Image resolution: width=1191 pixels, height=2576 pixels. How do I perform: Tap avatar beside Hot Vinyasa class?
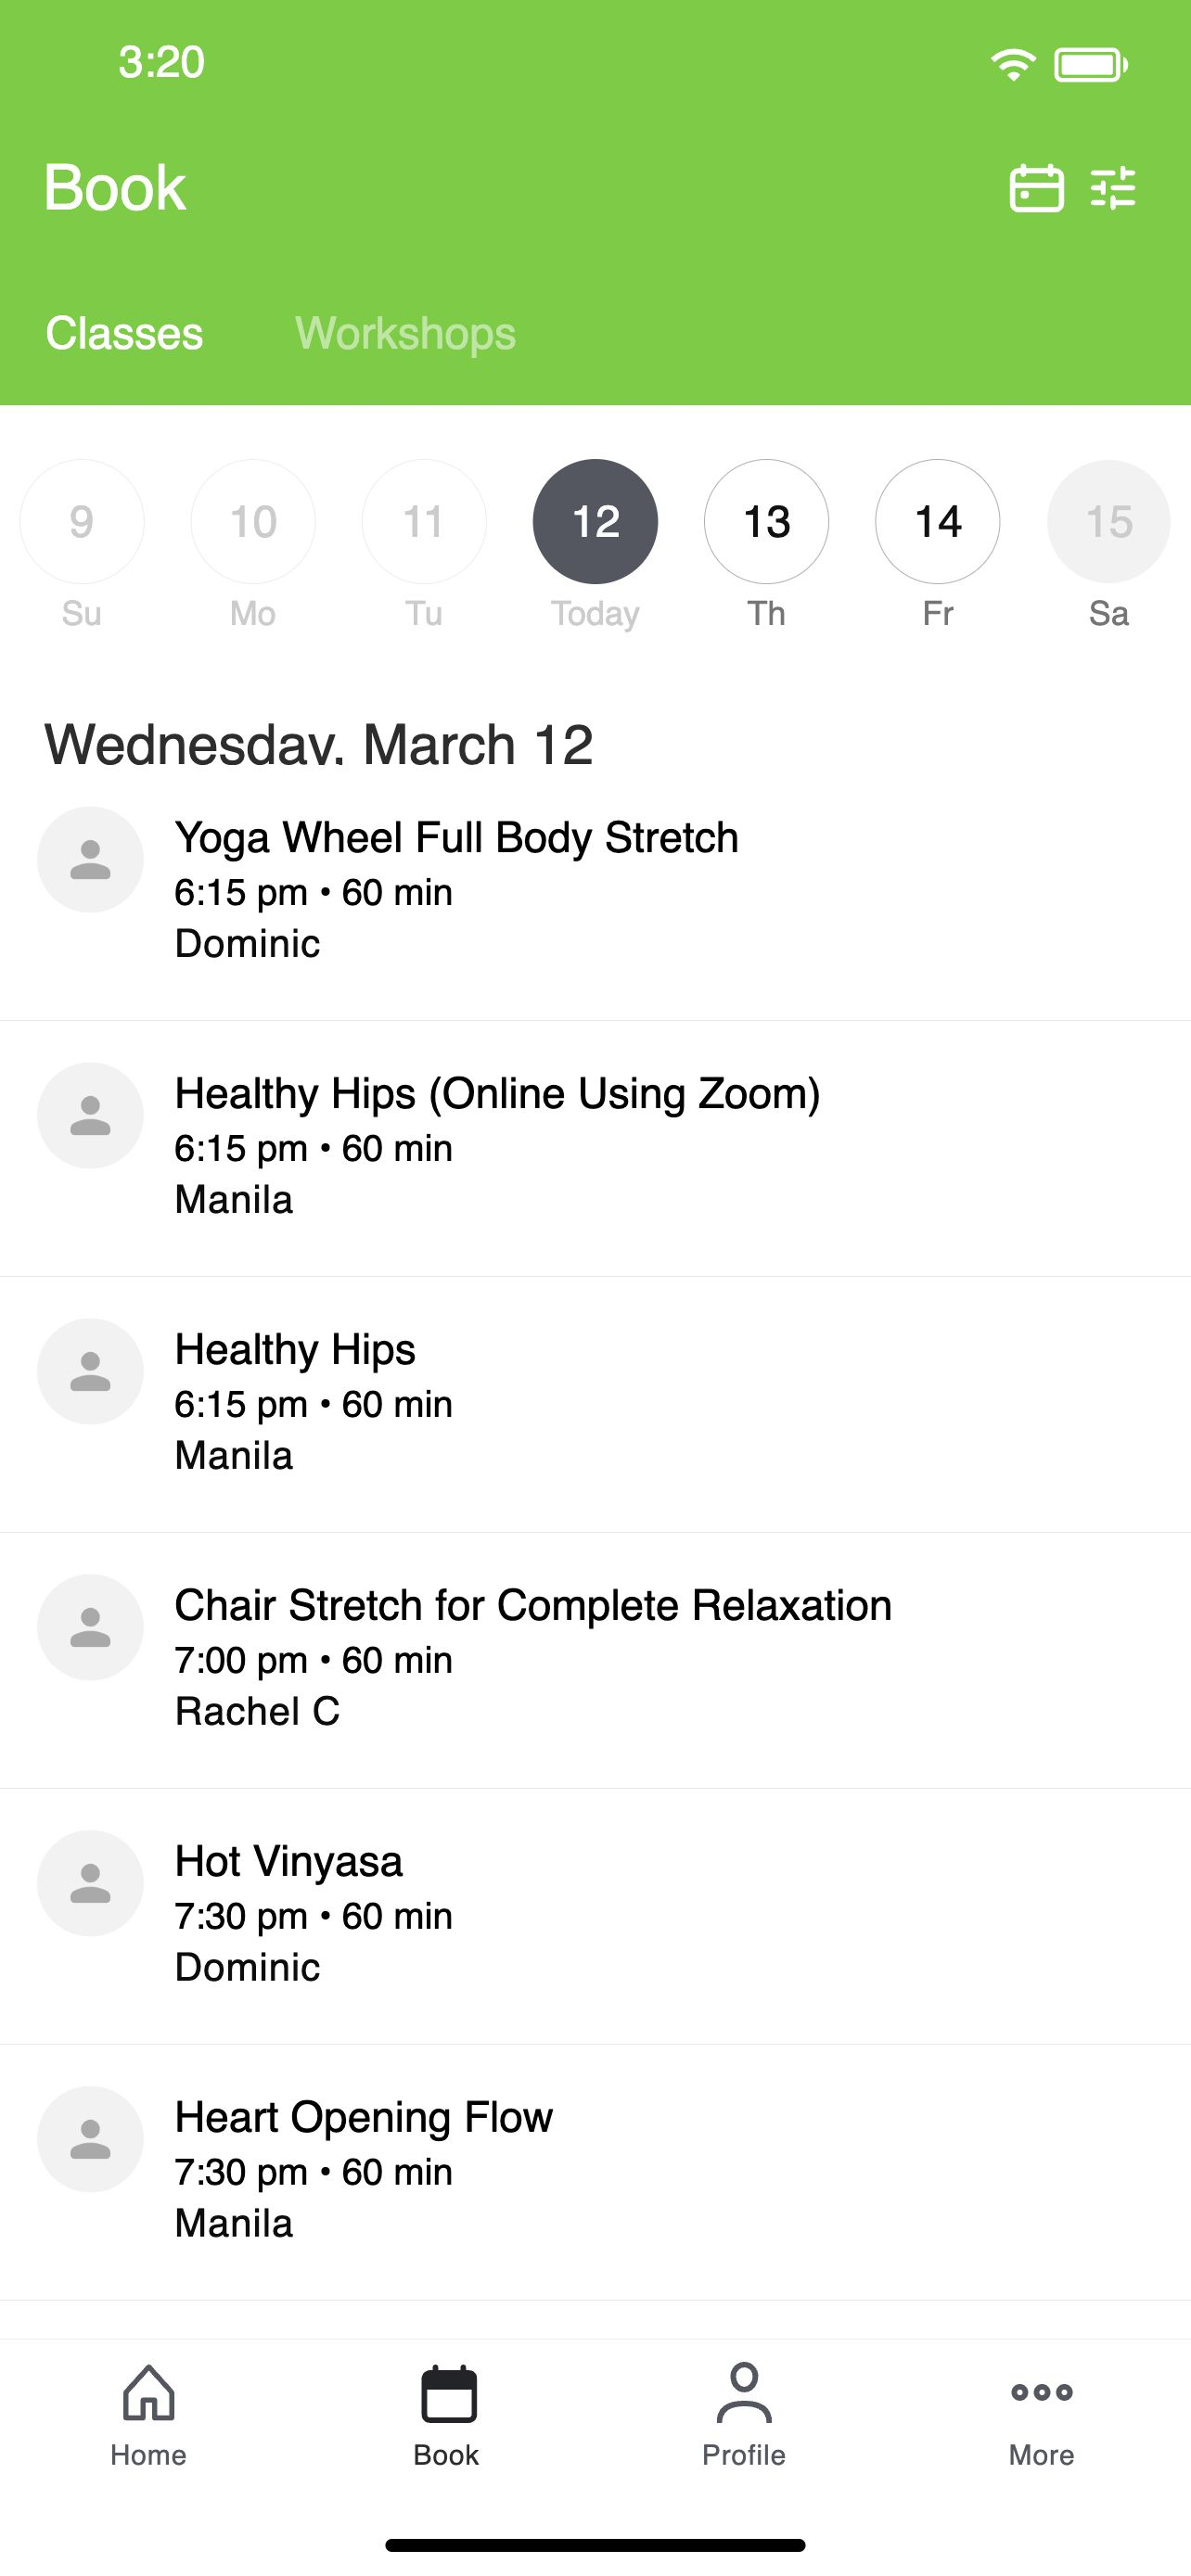tap(90, 1884)
